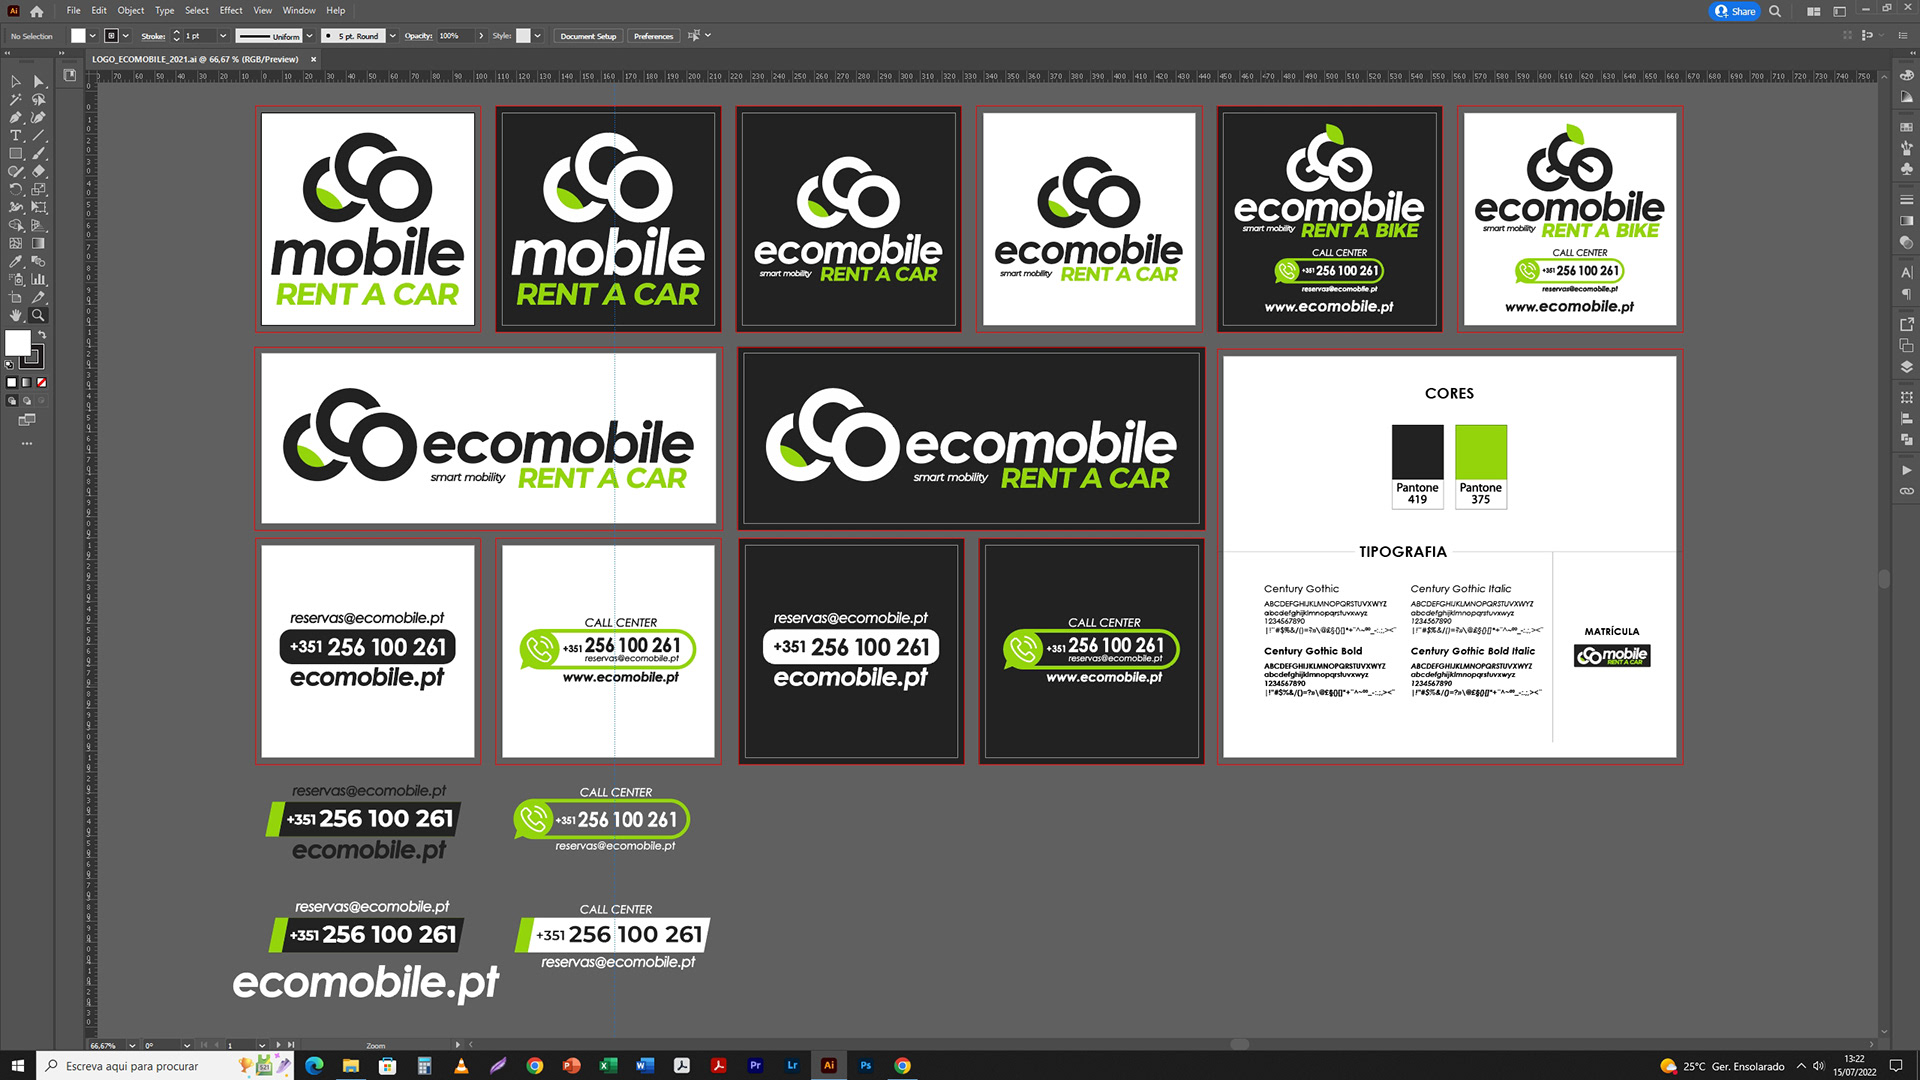Select the Line Segment tool
This screenshot has height=1080, width=1920.
pos(39,136)
